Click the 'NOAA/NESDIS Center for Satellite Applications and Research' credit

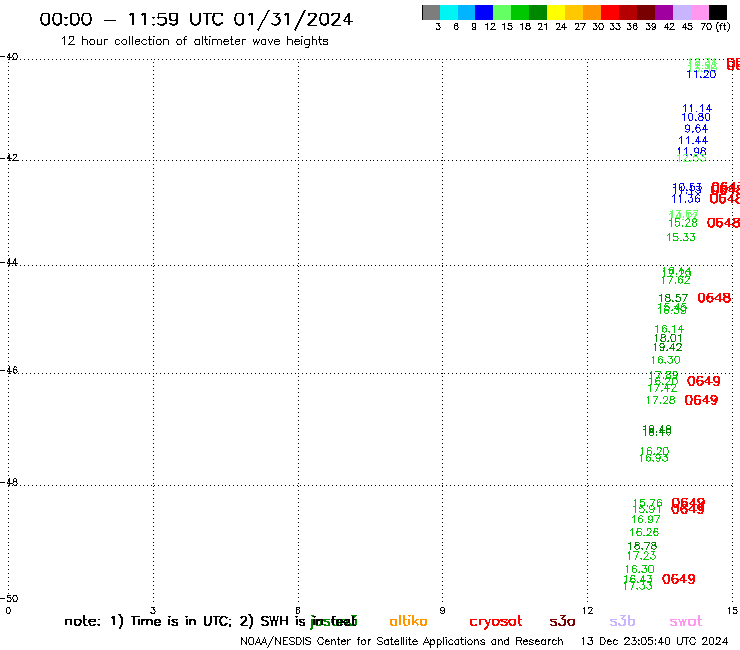402,642
